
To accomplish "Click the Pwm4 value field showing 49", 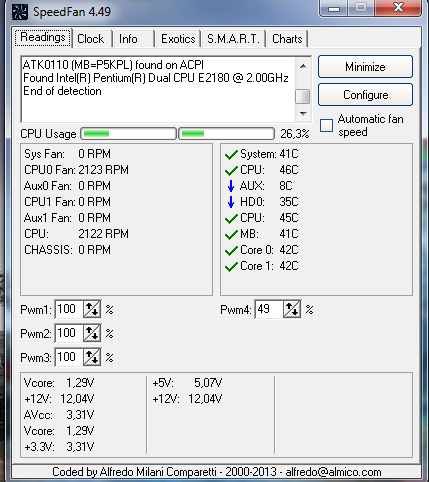I will tap(269, 309).
